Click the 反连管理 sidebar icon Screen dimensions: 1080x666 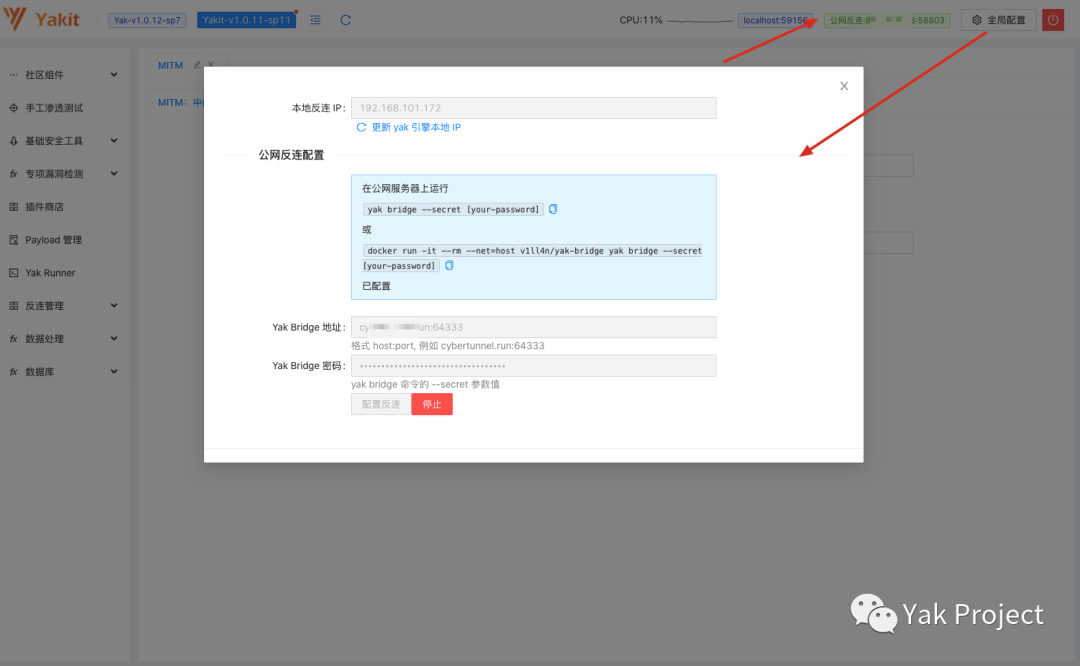[x=14, y=306]
